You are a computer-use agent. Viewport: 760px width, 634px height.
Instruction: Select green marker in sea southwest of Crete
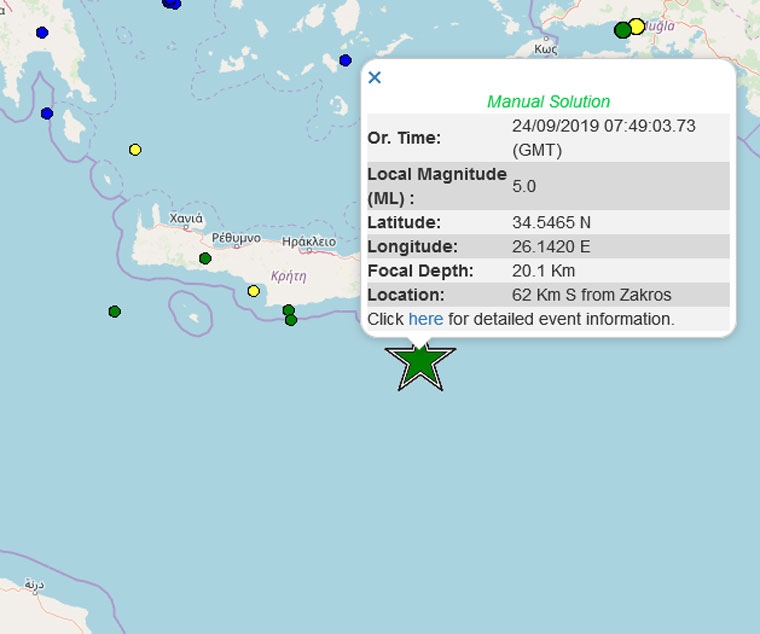(115, 312)
